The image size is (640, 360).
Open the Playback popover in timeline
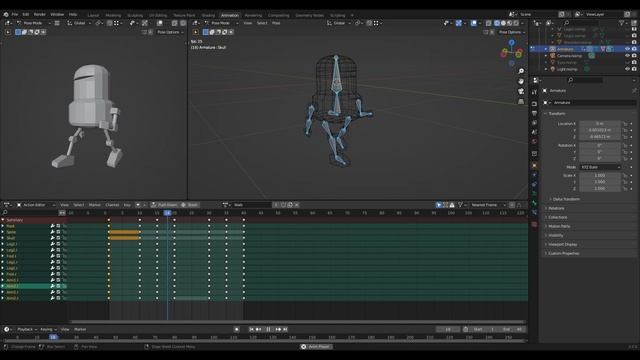click(x=27, y=329)
